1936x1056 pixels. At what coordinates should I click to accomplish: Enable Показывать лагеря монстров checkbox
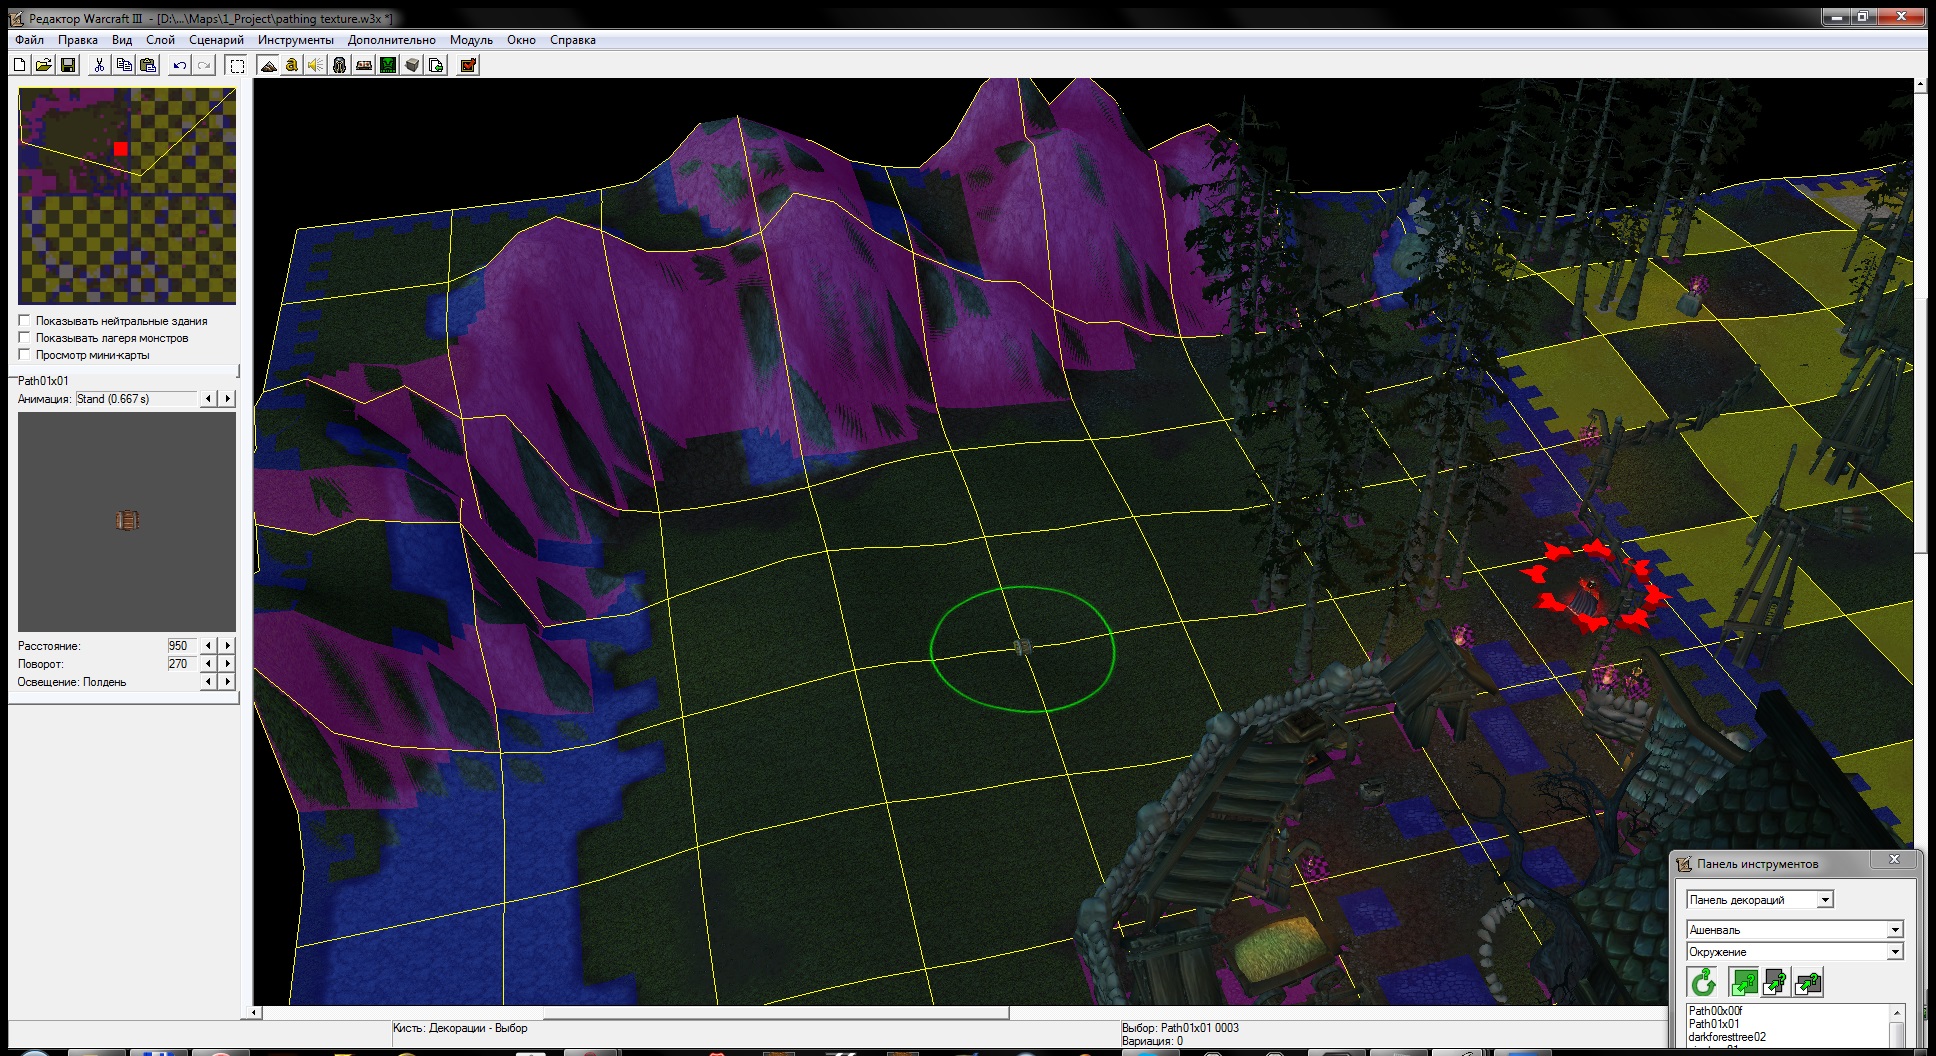pyautogui.click(x=24, y=338)
